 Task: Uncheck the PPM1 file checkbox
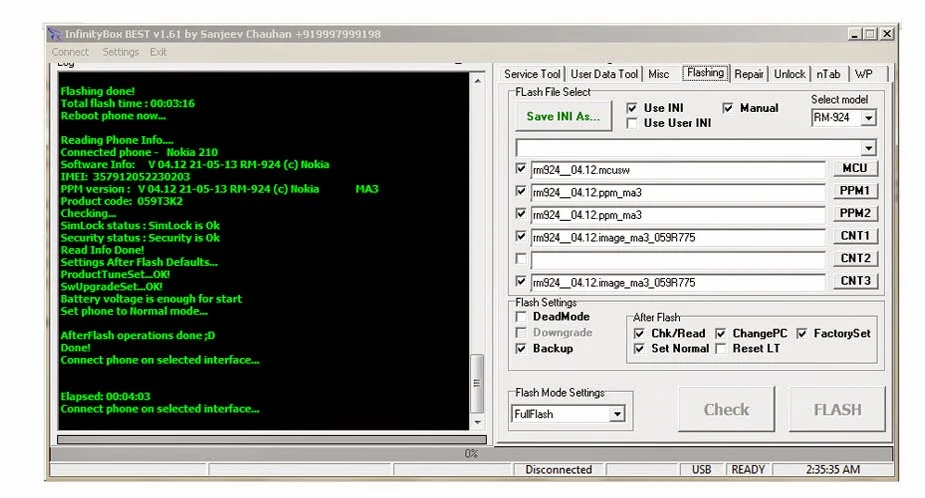point(521,191)
